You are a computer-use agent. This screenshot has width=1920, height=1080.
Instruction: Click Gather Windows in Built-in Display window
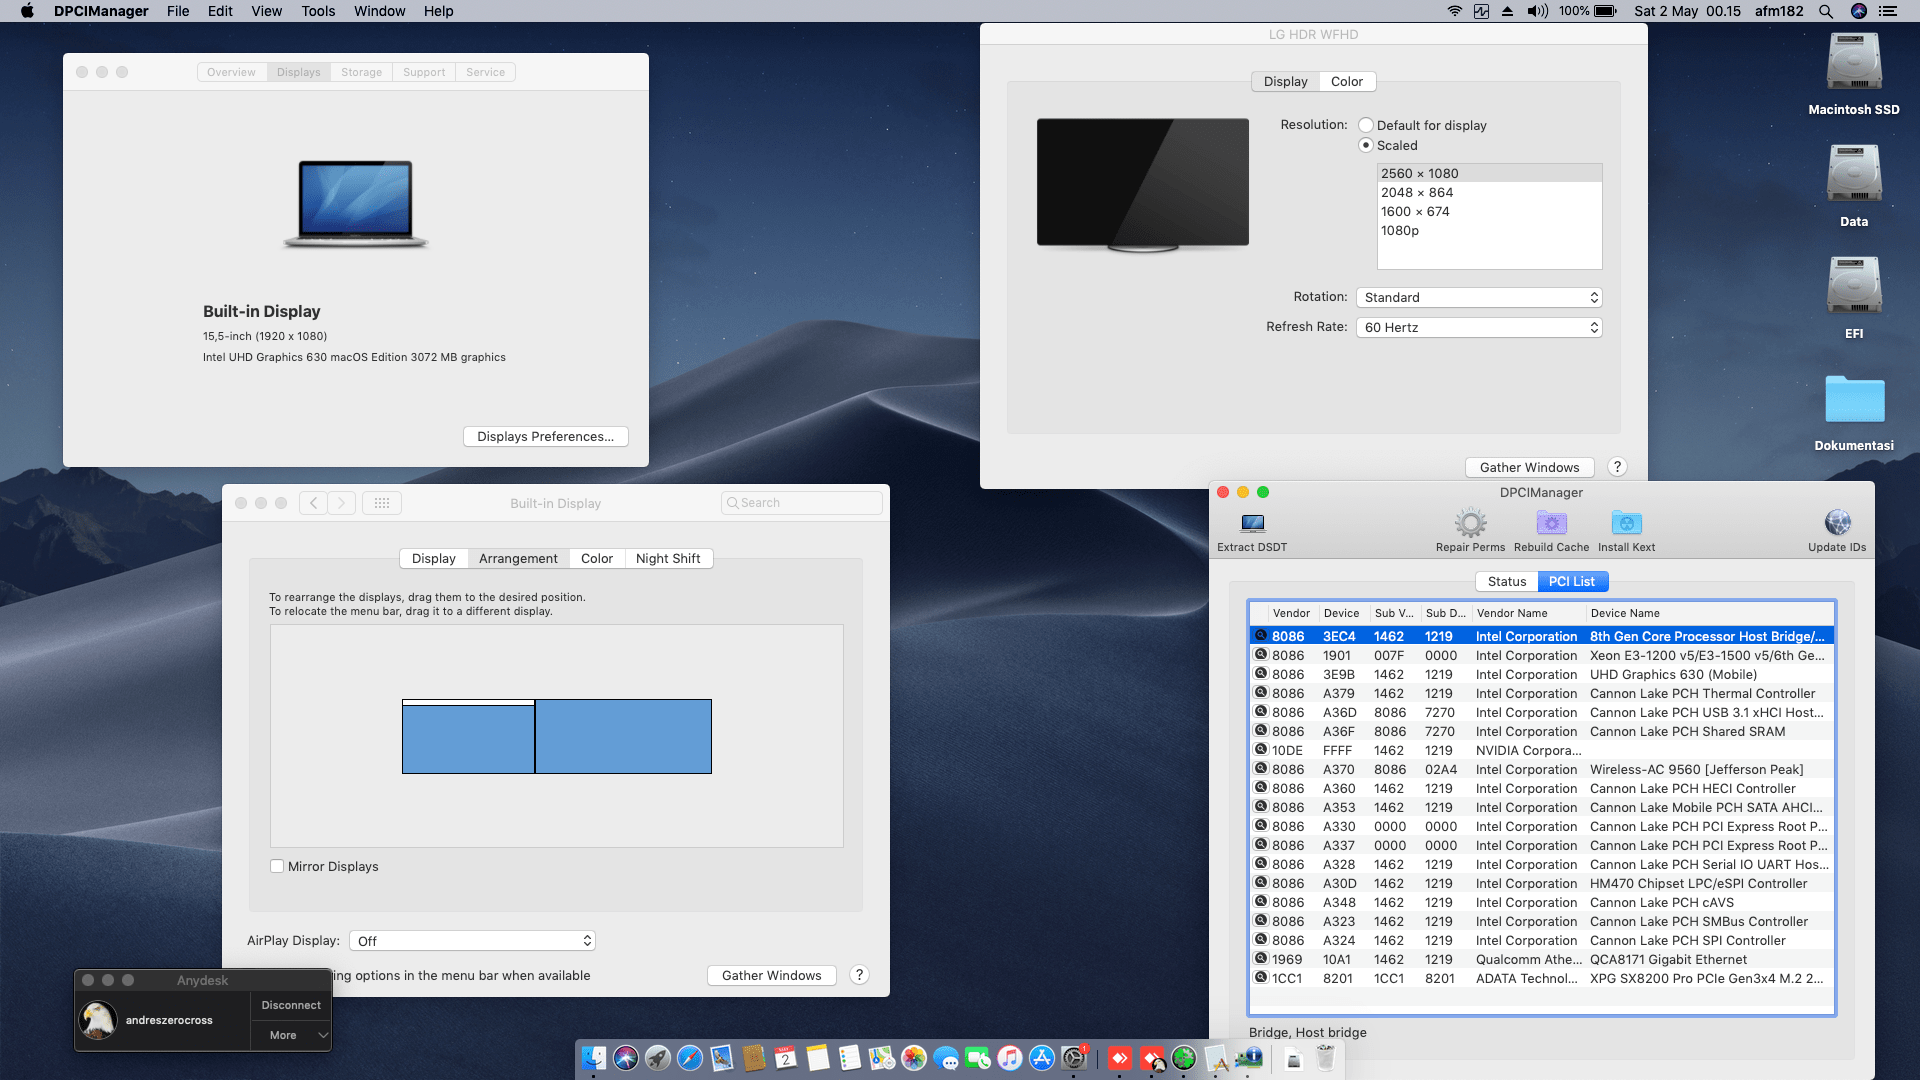pyautogui.click(x=771, y=975)
